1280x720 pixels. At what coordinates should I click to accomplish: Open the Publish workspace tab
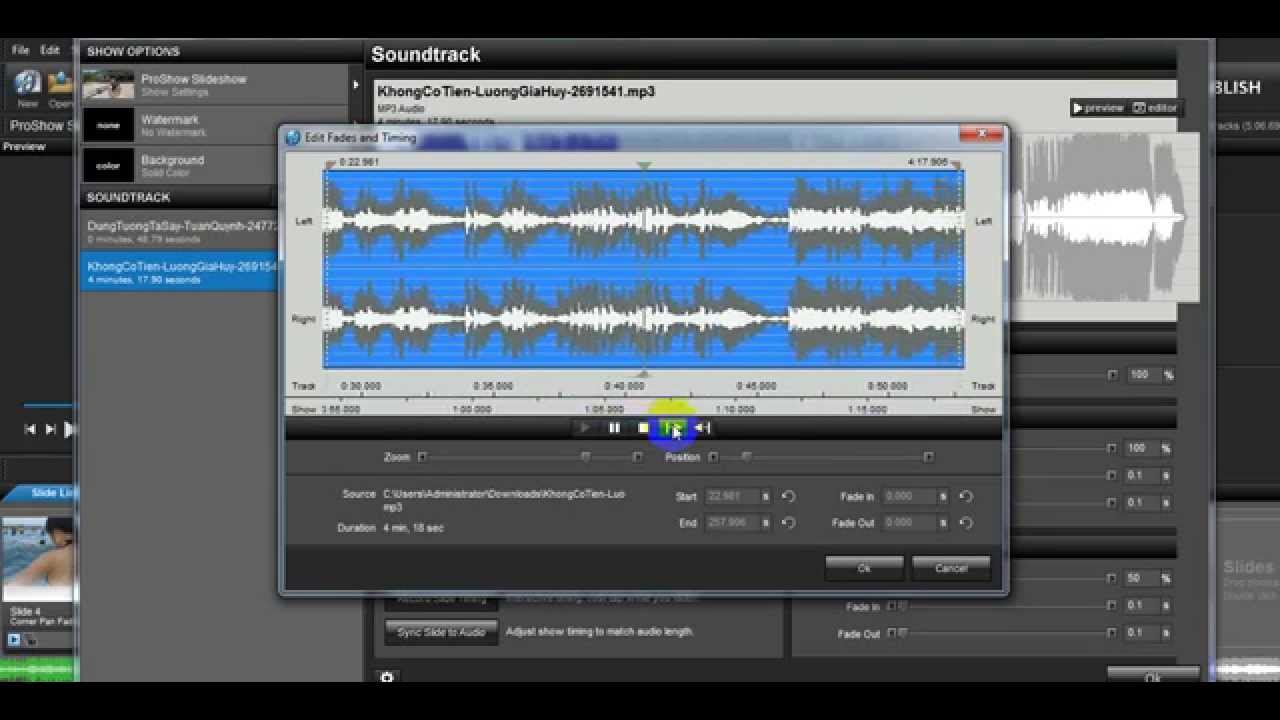pos(1236,88)
